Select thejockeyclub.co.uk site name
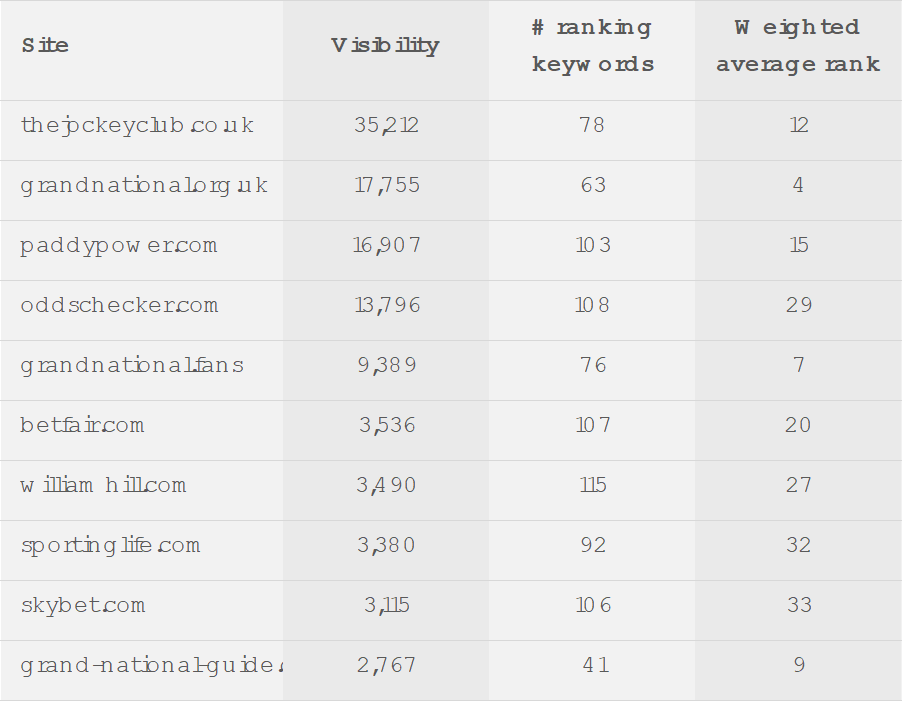 (137, 126)
